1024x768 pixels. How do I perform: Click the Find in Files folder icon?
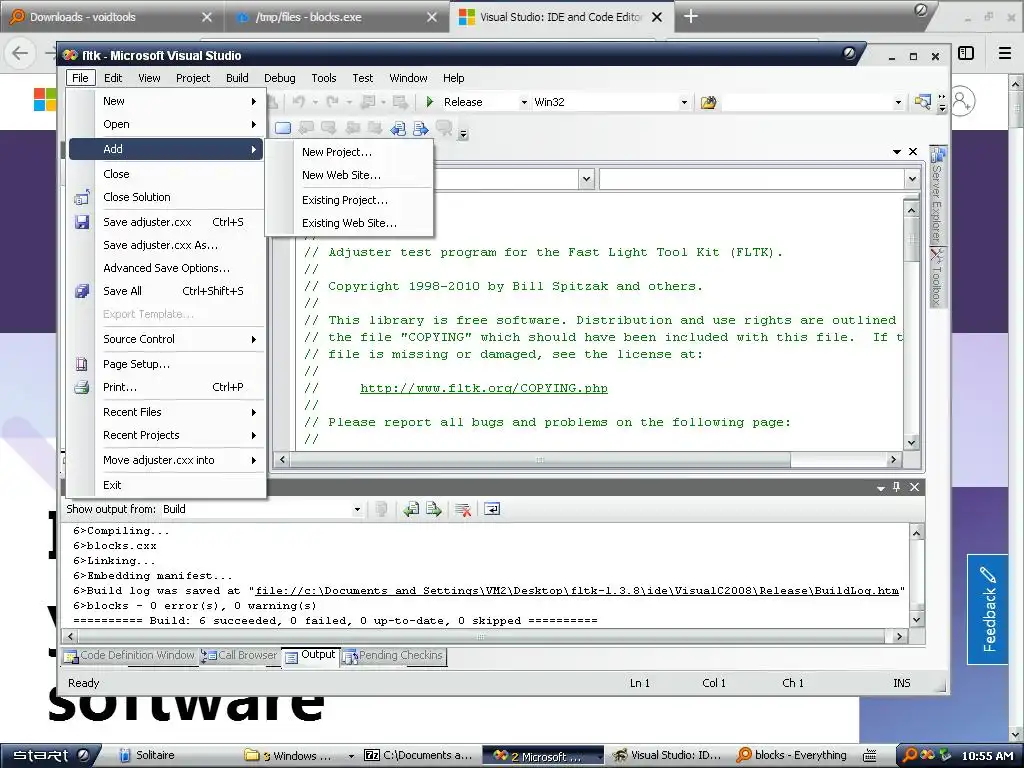pyautogui.click(x=709, y=102)
